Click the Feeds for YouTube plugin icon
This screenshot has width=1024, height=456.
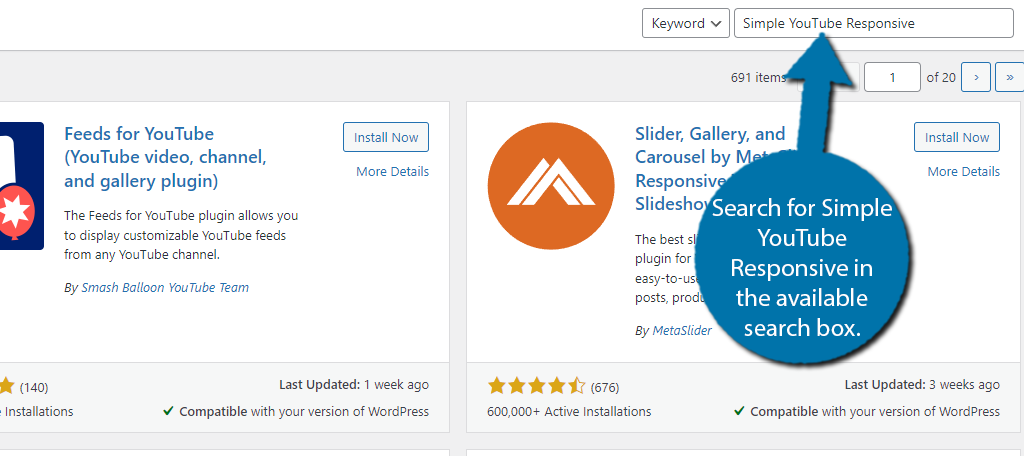pyautogui.click(x=22, y=186)
